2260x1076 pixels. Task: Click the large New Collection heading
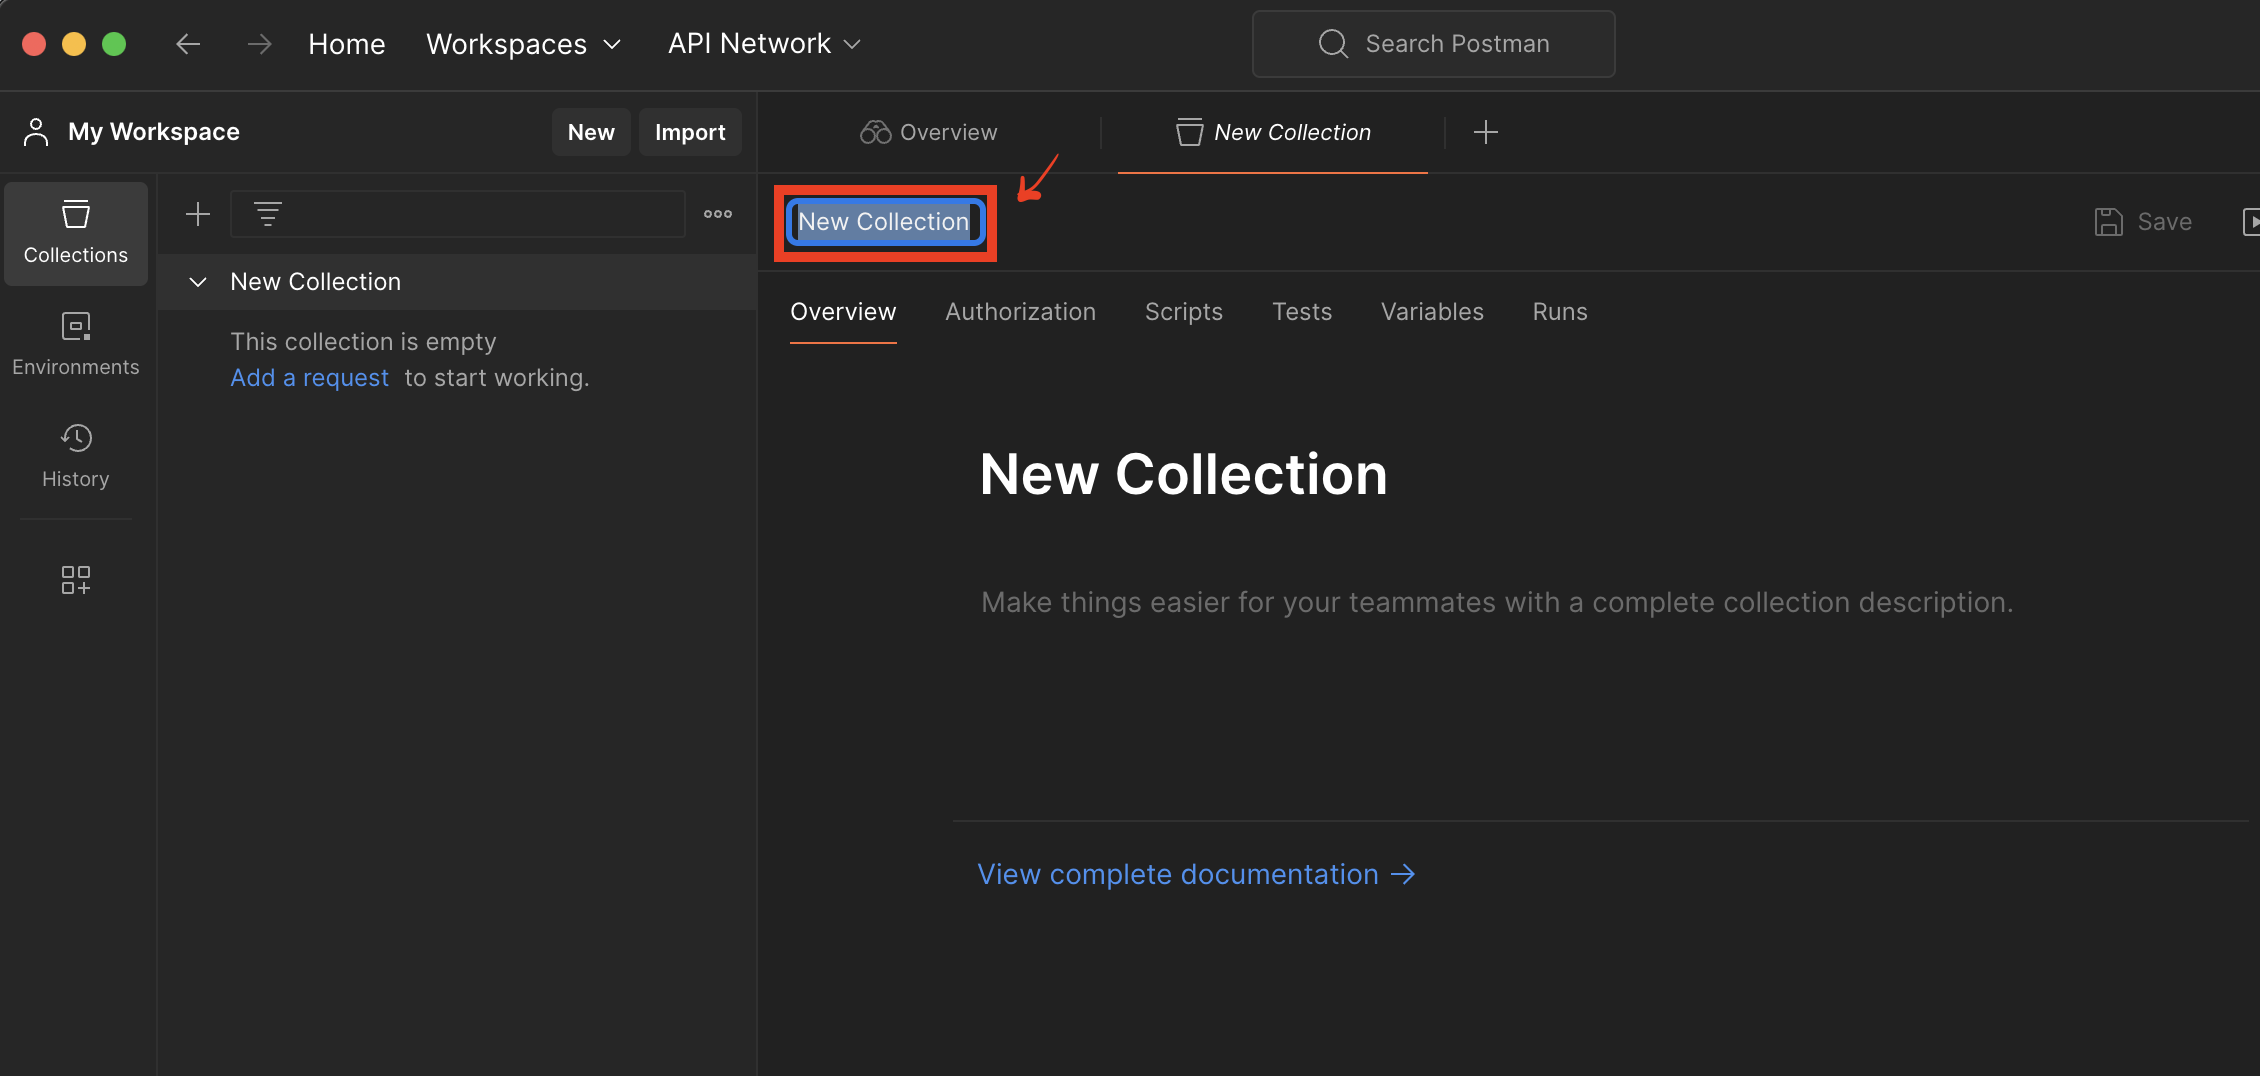point(1183,474)
